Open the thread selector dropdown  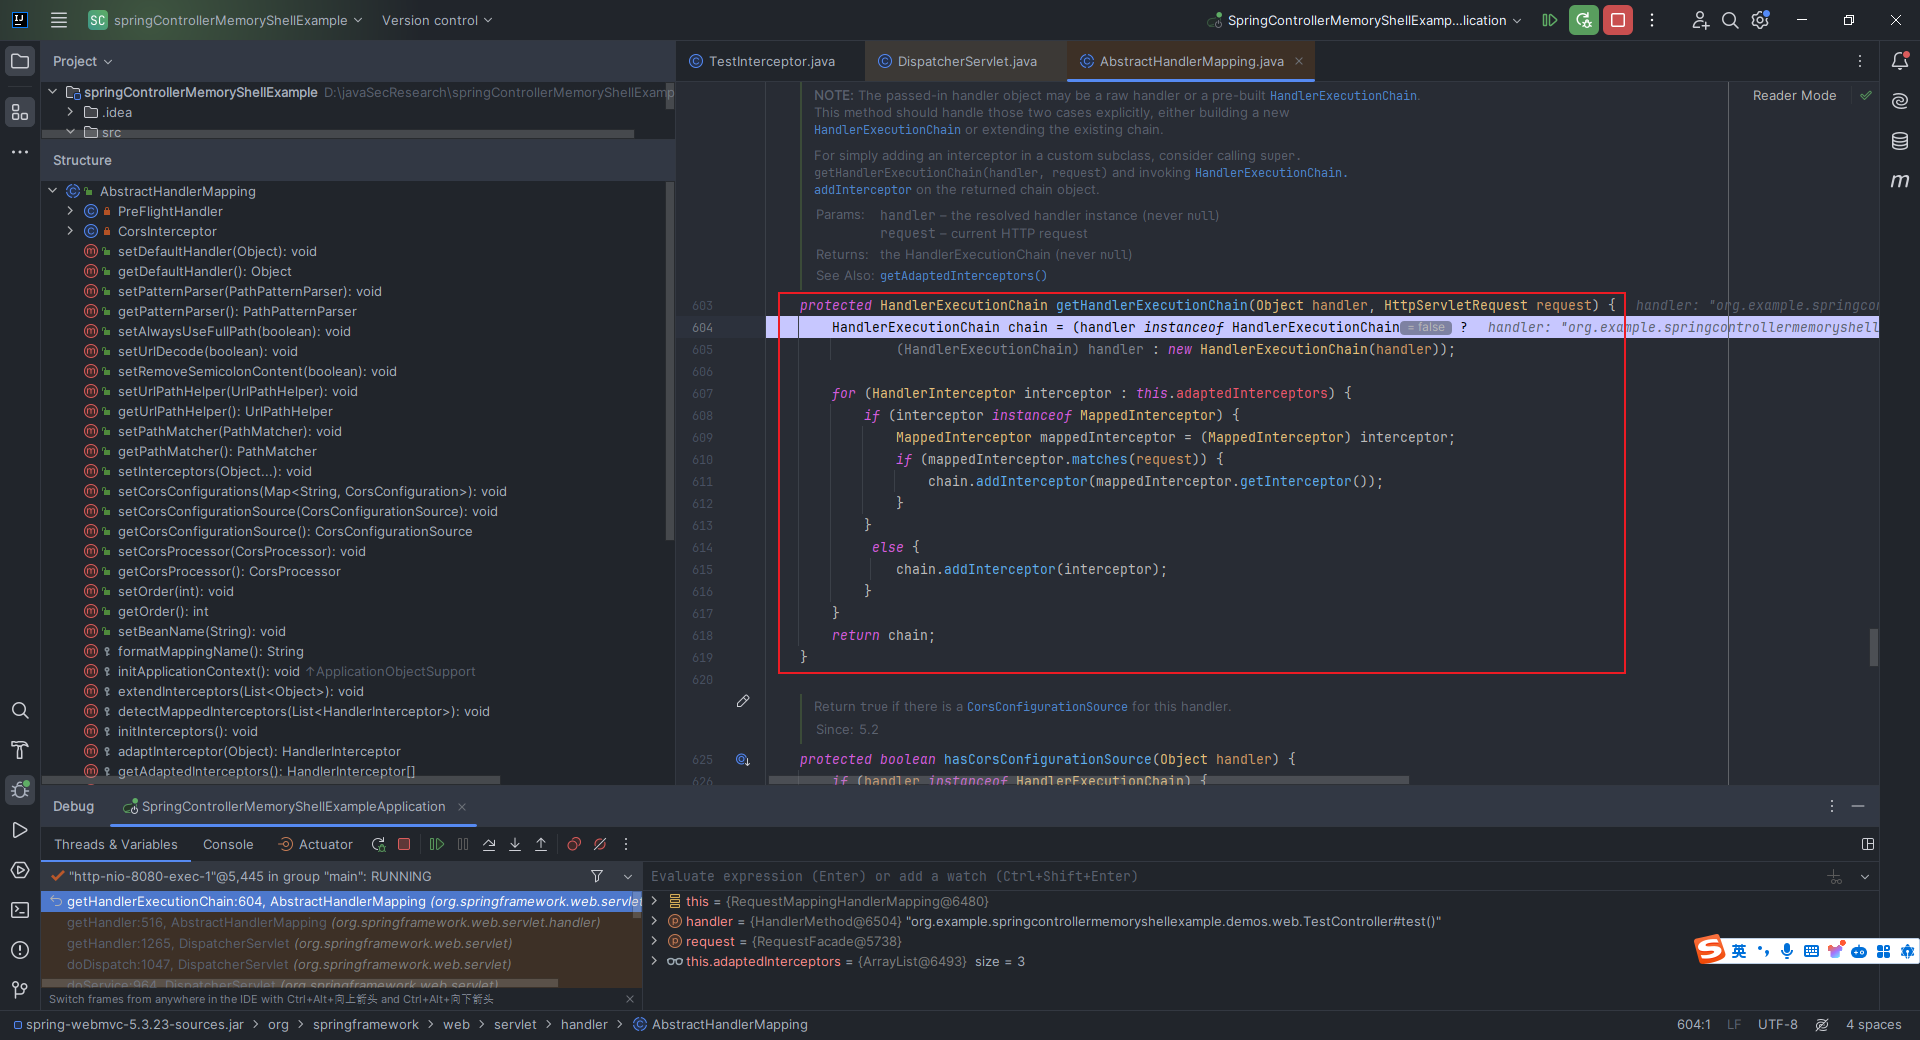tap(628, 877)
